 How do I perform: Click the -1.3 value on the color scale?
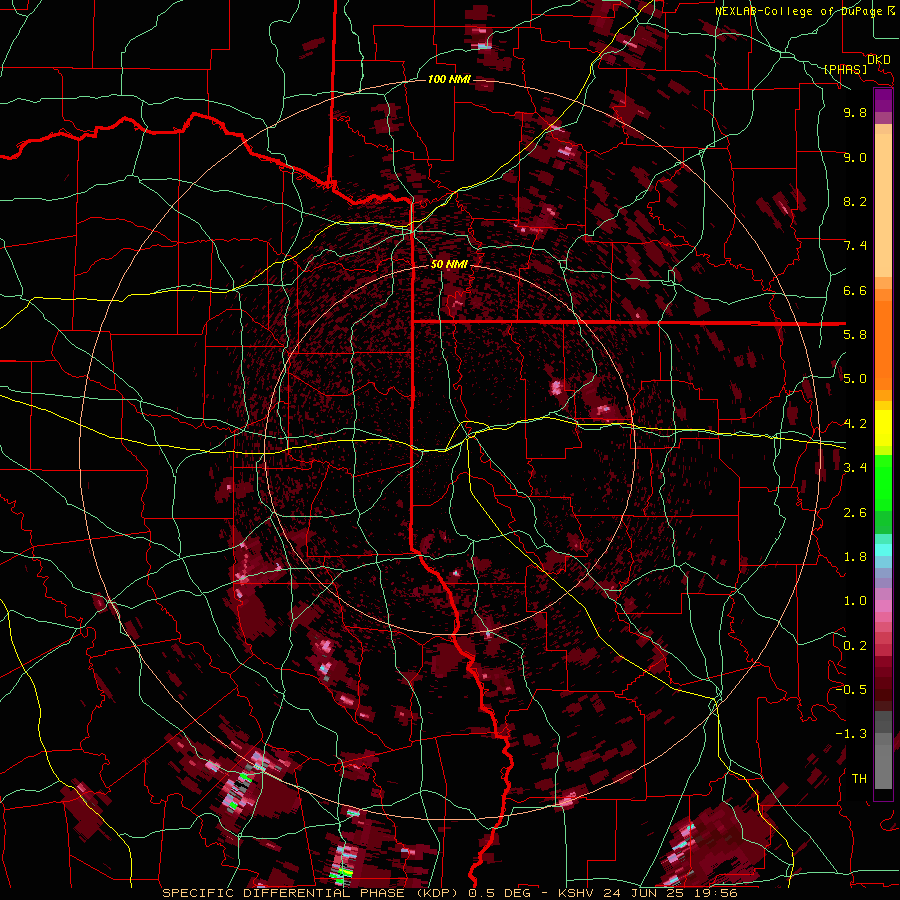click(851, 734)
